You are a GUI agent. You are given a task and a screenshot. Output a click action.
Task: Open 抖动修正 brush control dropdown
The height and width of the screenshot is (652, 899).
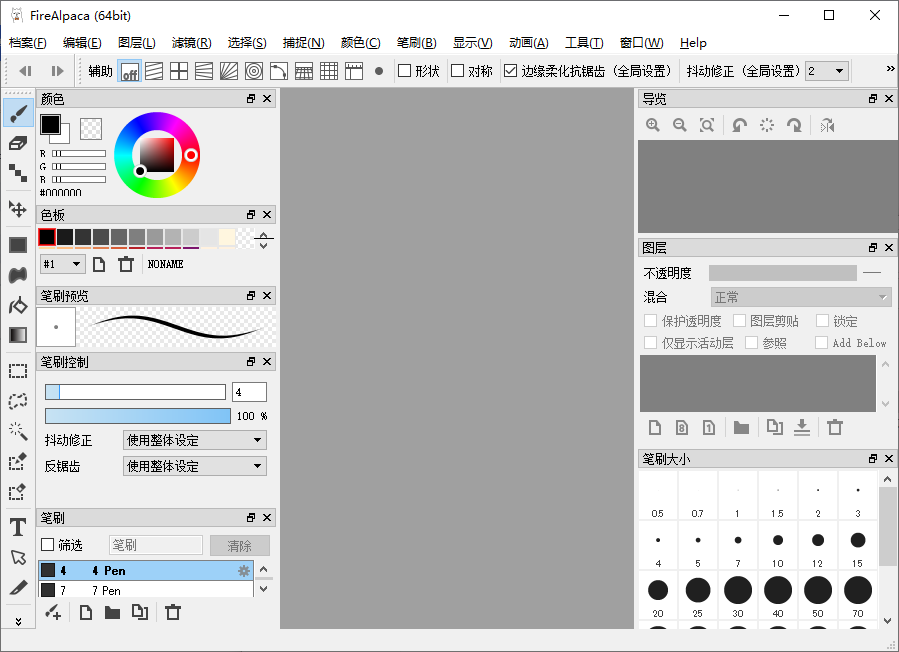click(195, 440)
